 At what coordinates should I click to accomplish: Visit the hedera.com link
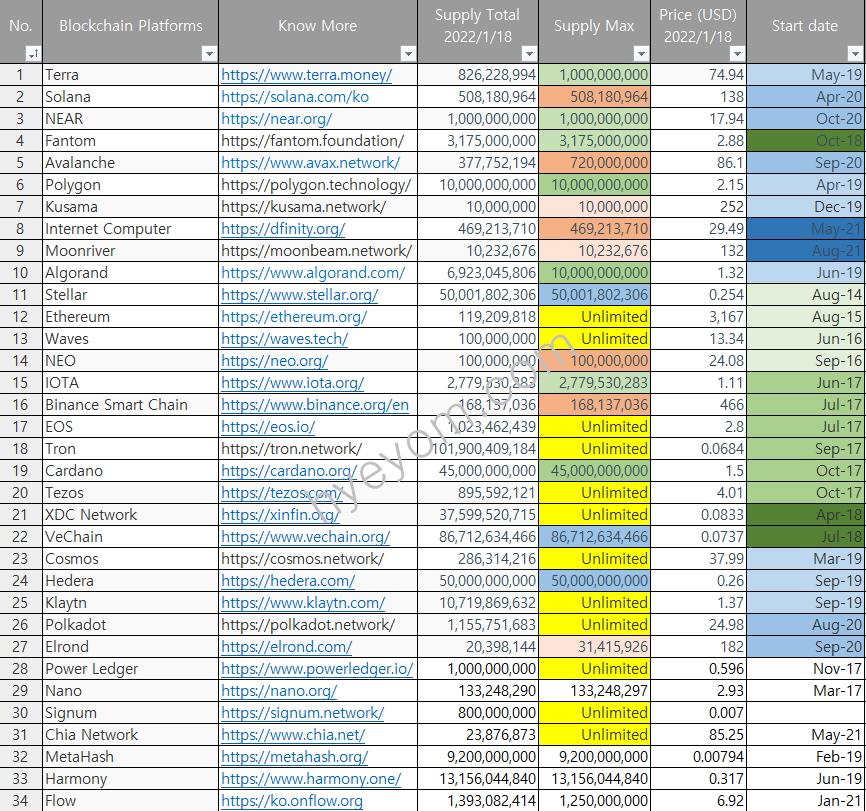coord(288,581)
